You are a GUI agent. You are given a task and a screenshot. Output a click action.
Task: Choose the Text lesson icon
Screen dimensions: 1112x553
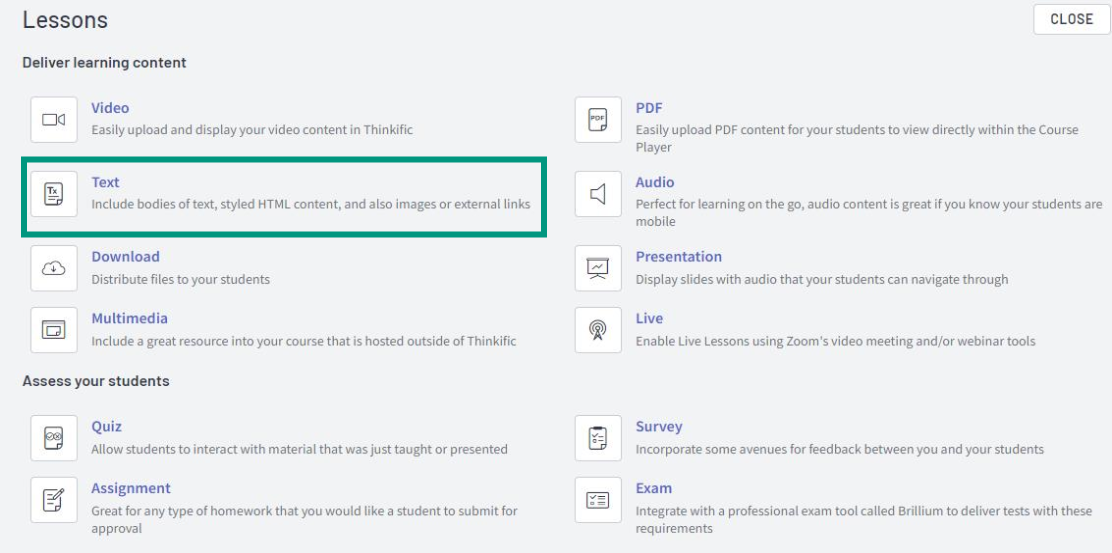pyautogui.click(x=54, y=194)
